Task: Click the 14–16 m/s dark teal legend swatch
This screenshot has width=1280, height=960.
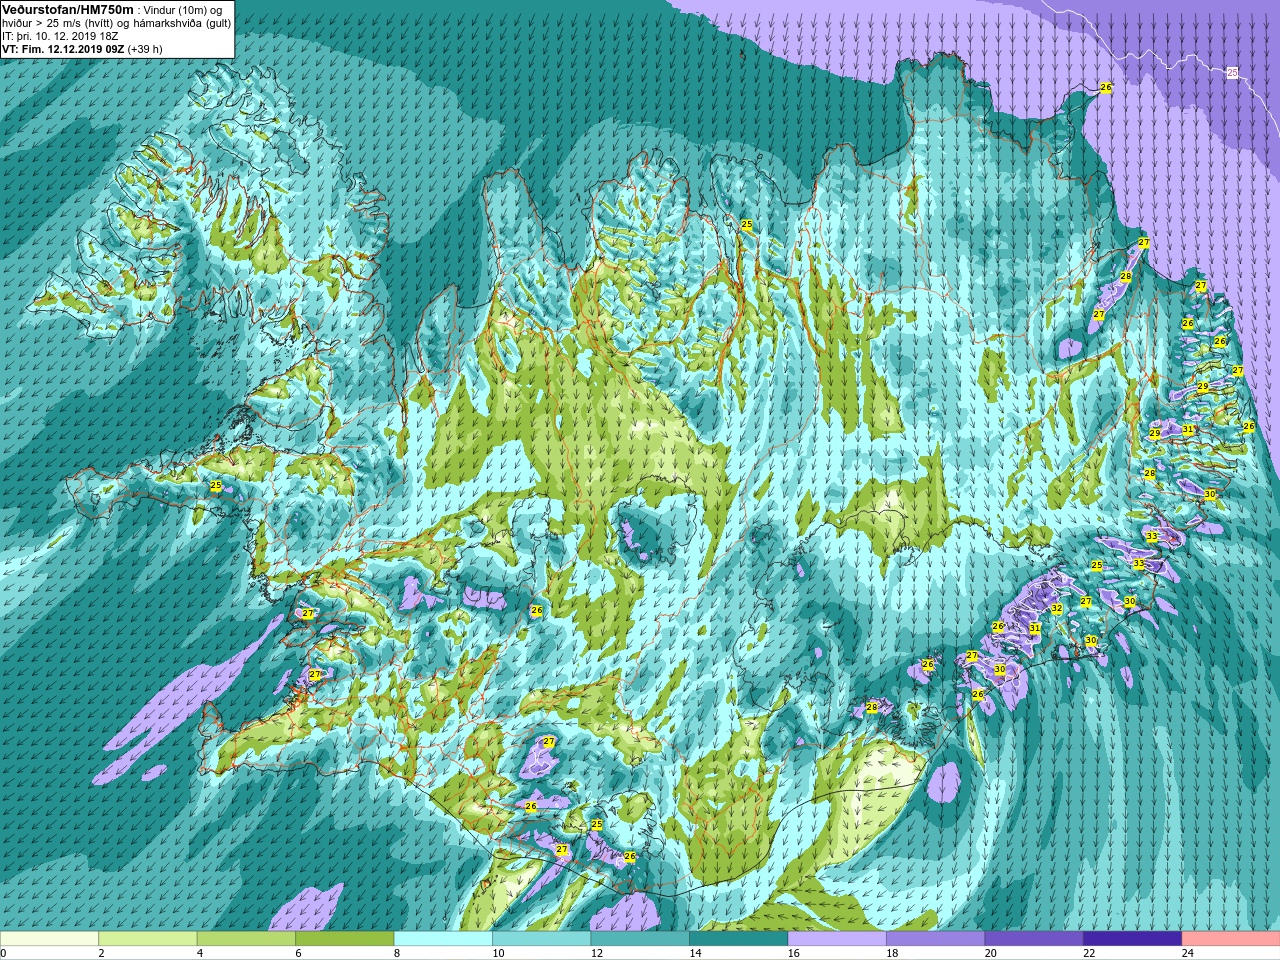Action: click(x=738, y=939)
